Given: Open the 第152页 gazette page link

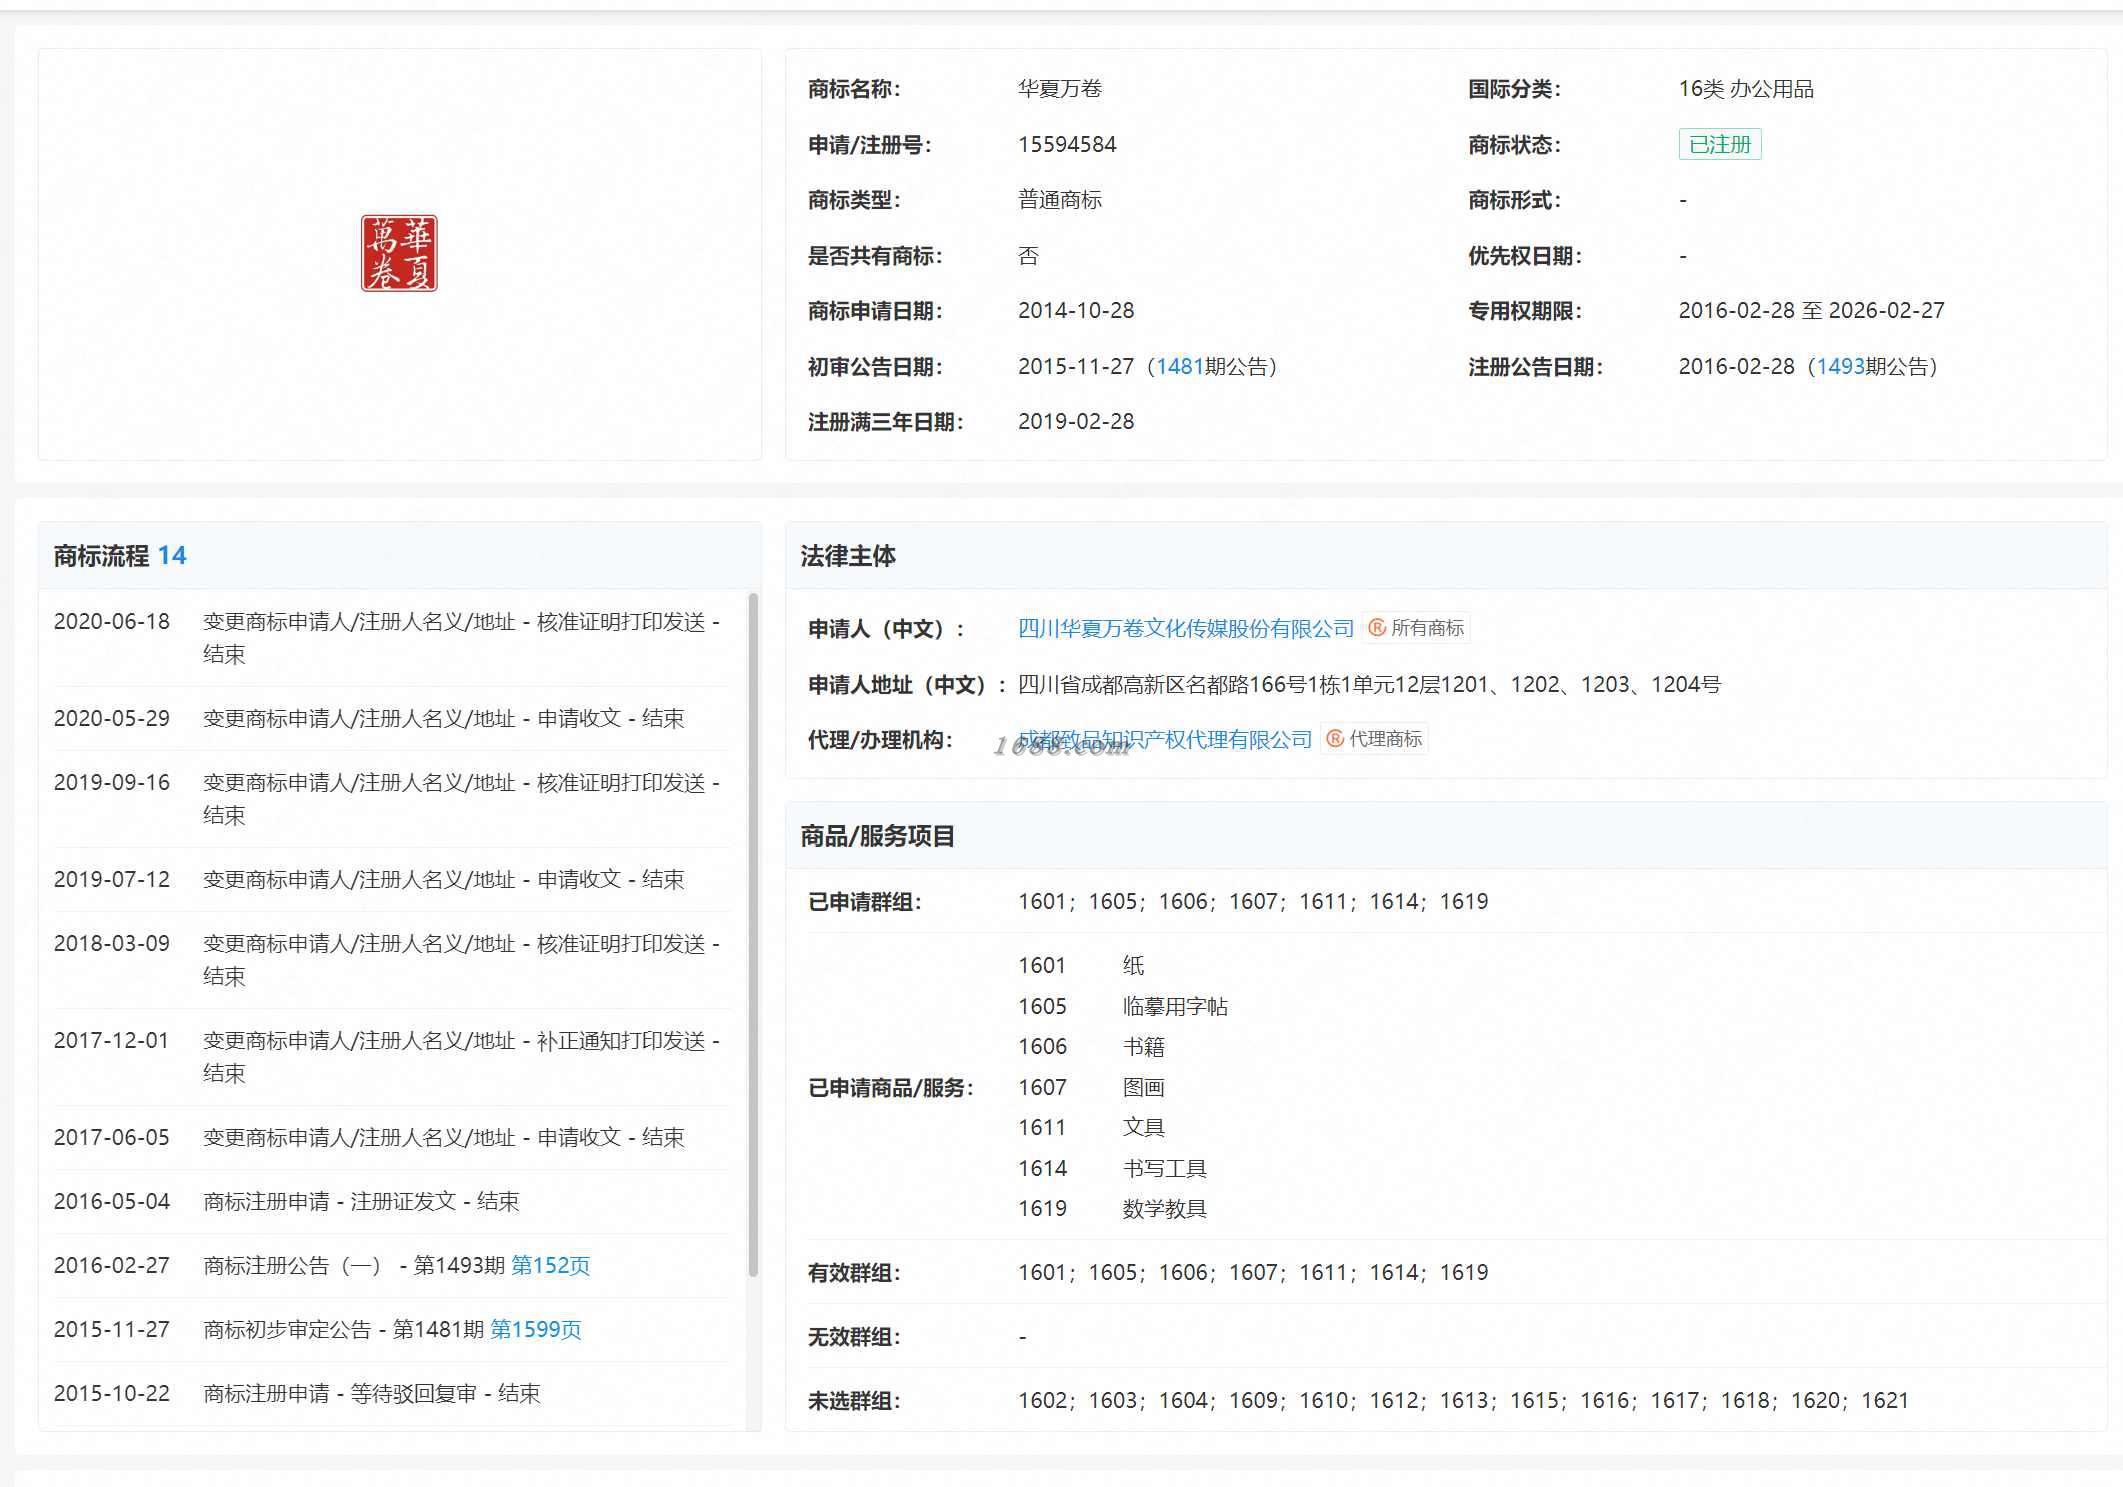Looking at the screenshot, I should tap(550, 1265).
